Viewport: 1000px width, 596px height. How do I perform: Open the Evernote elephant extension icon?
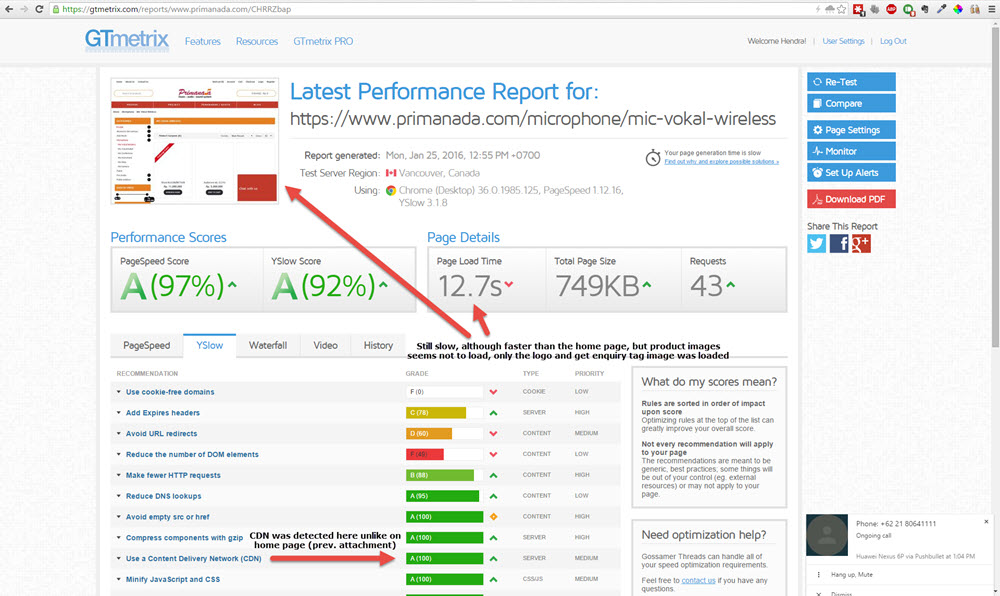click(924, 9)
